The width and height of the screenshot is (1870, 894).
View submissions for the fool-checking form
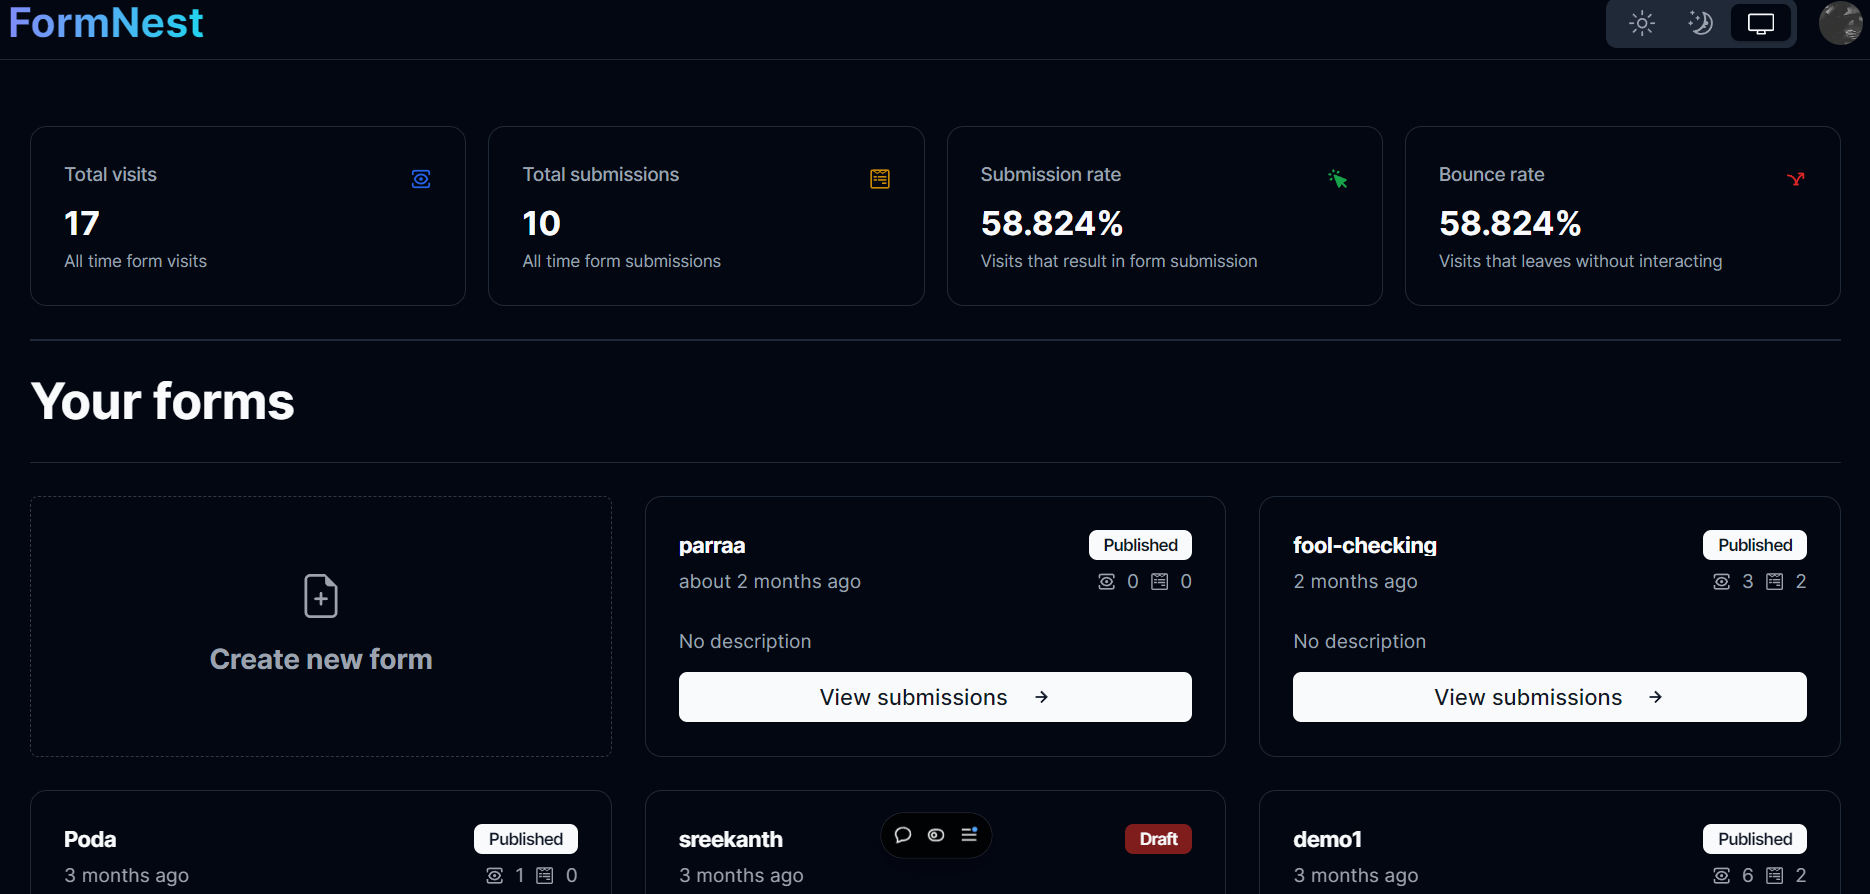(1549, 697)
